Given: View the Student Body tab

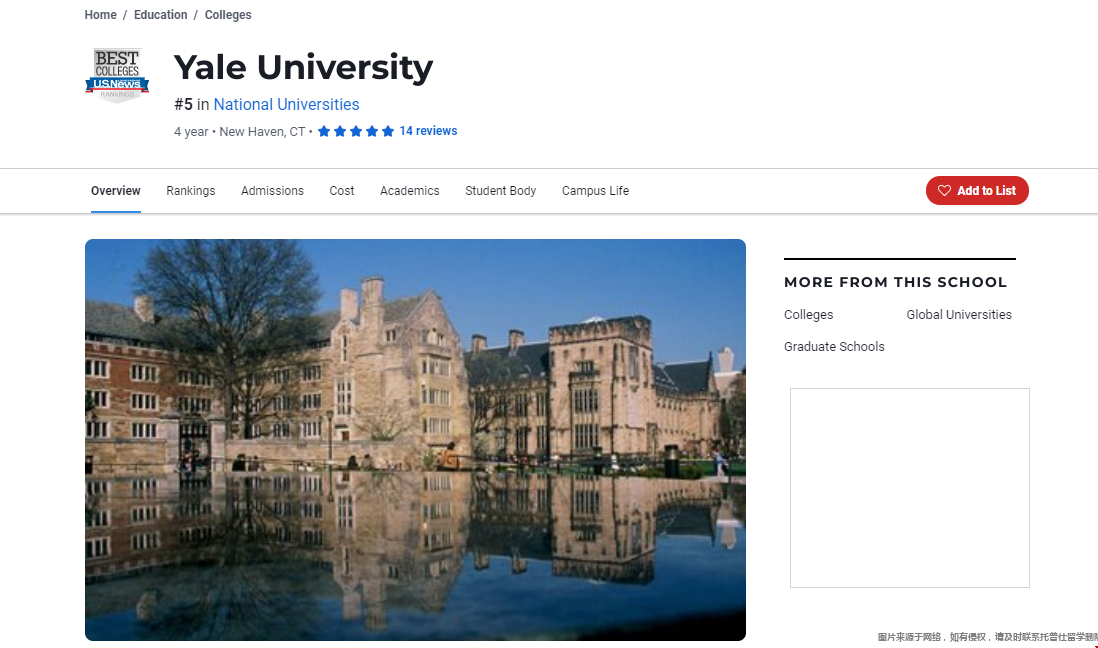Looking at the screenshot, I should pos(501,191).
